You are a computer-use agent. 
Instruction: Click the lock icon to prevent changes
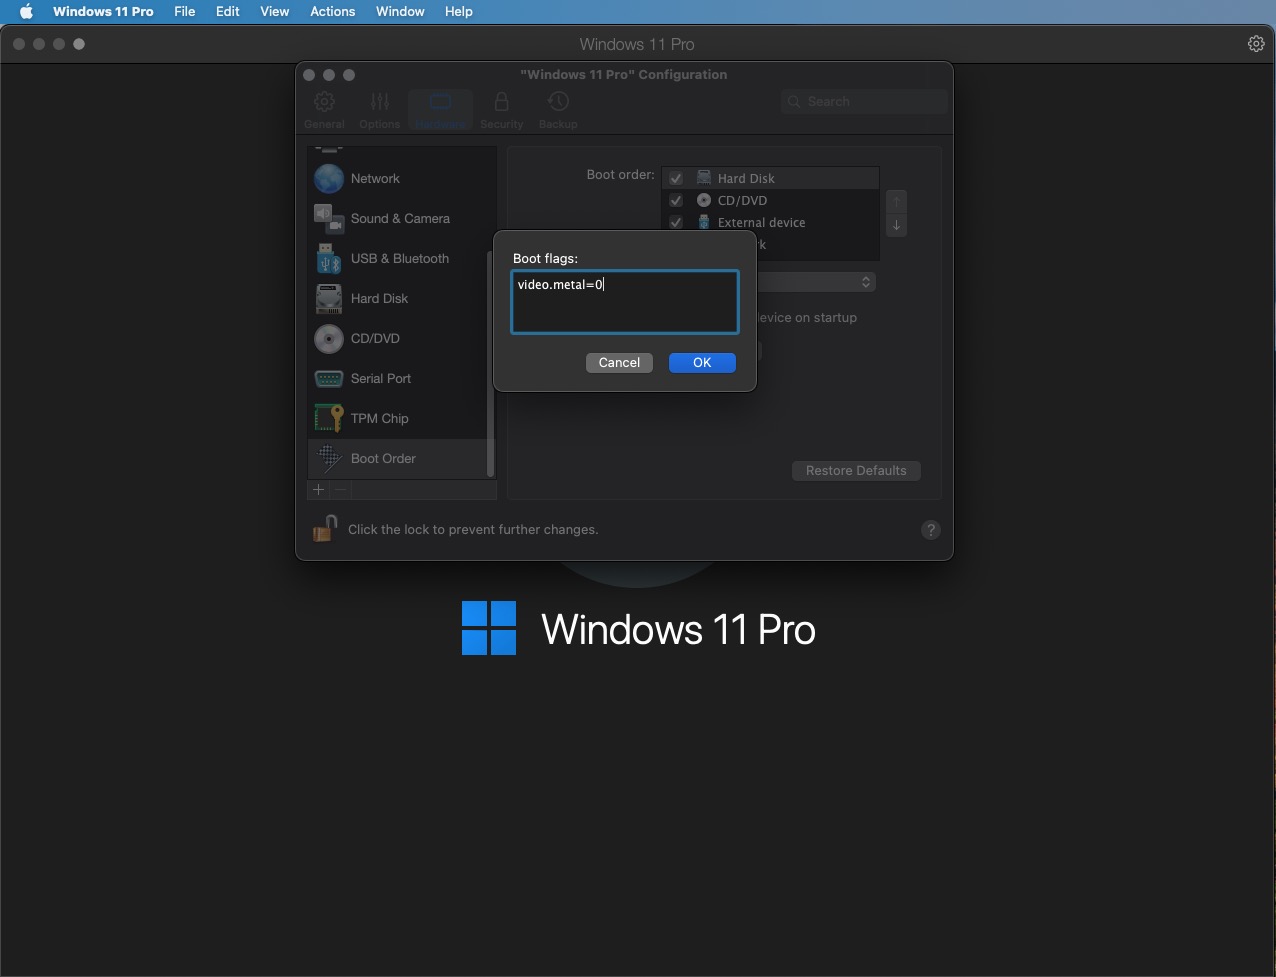[324, 528]
